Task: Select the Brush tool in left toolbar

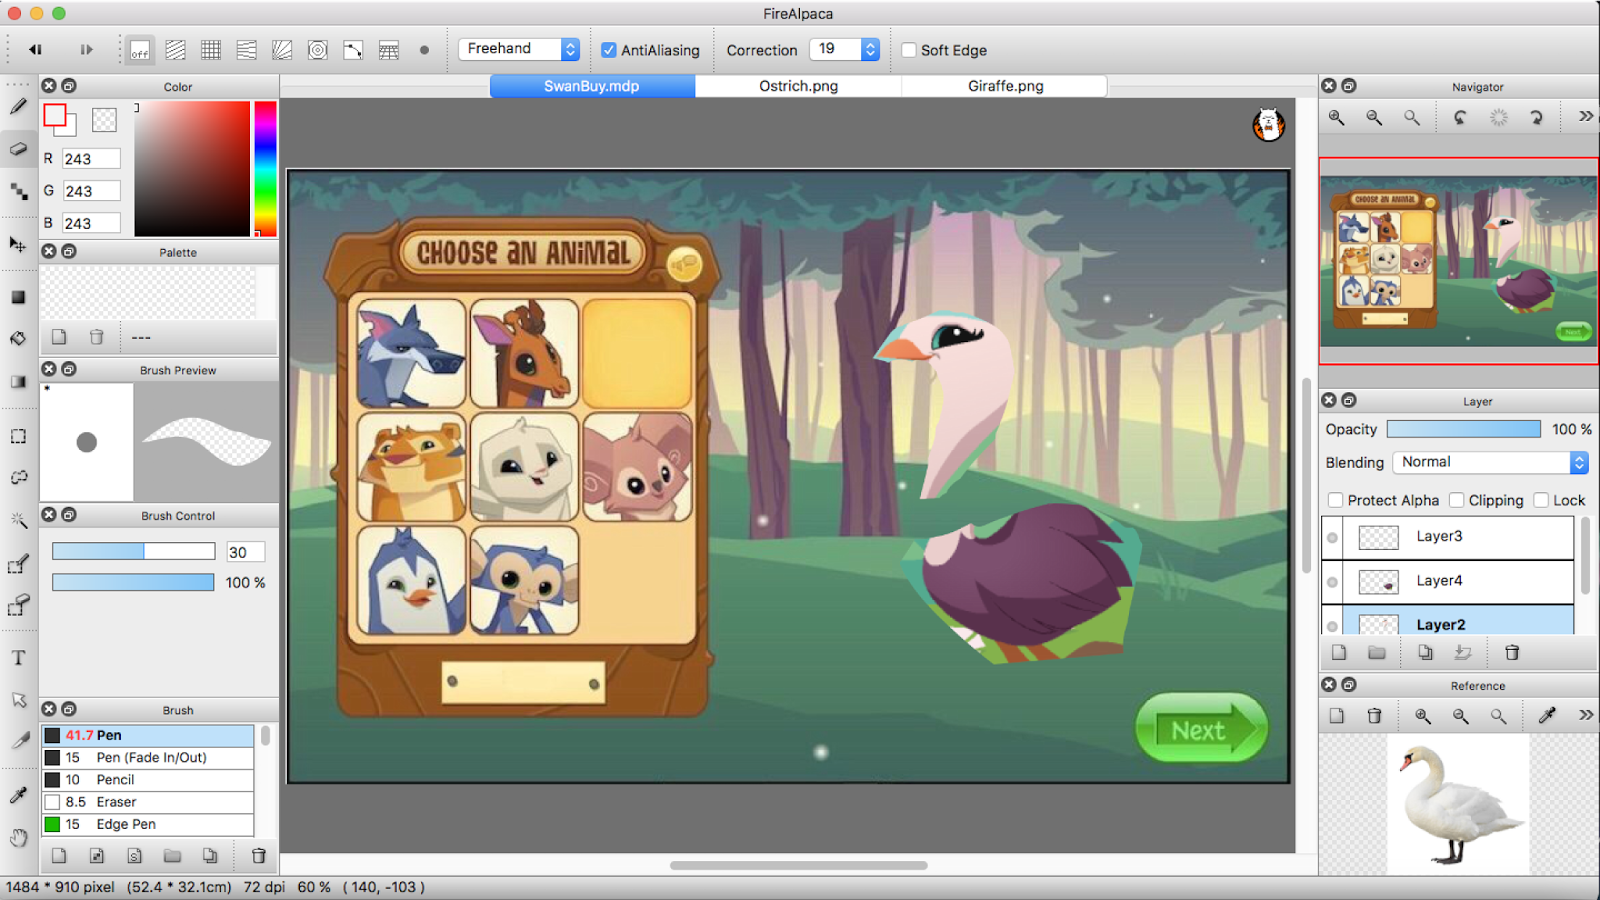Action: point(18,106)
